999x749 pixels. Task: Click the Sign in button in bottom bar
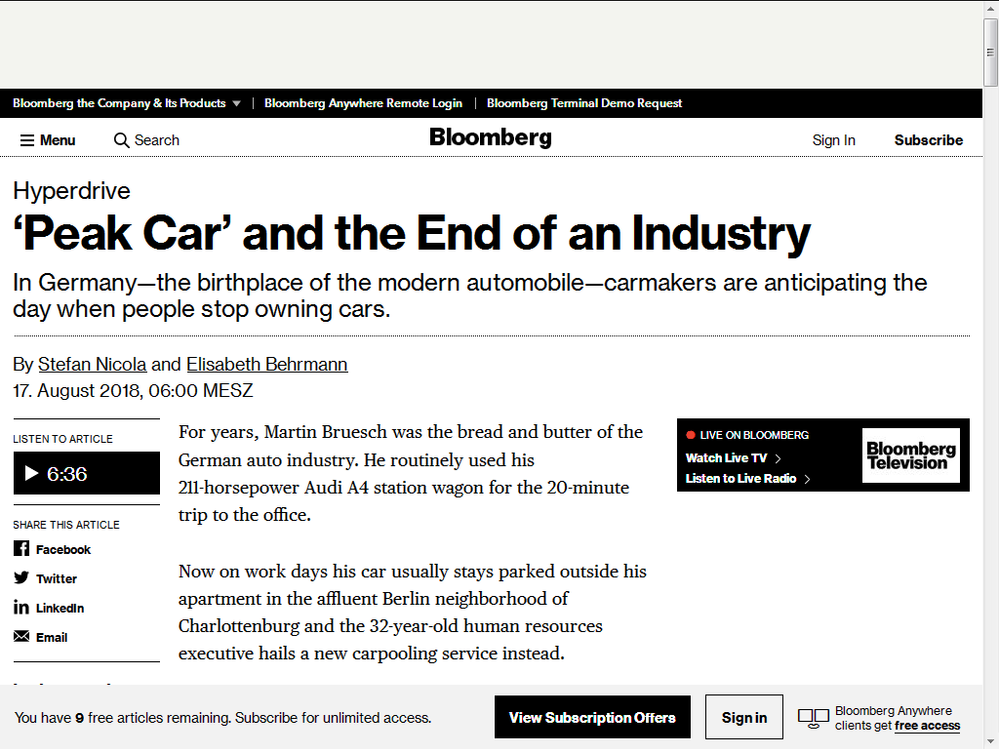tap(744, 717)
